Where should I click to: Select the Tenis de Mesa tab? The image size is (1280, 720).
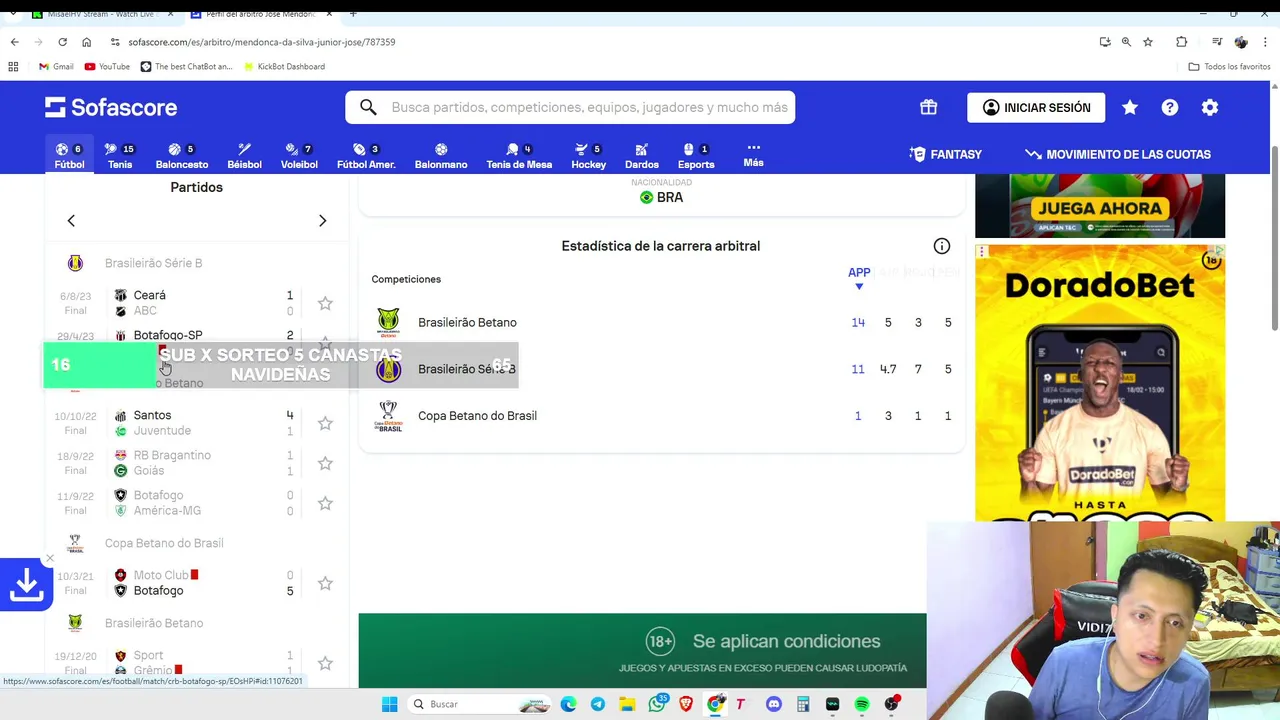(519, 155)
